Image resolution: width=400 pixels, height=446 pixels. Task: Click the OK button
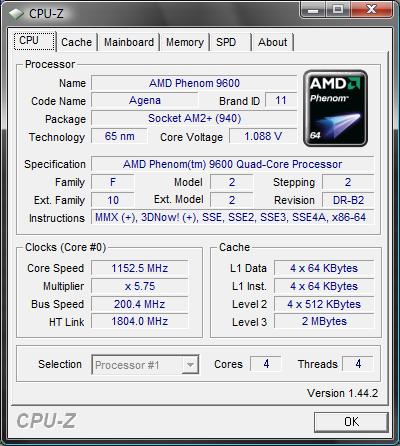click(x=351, y=422)
